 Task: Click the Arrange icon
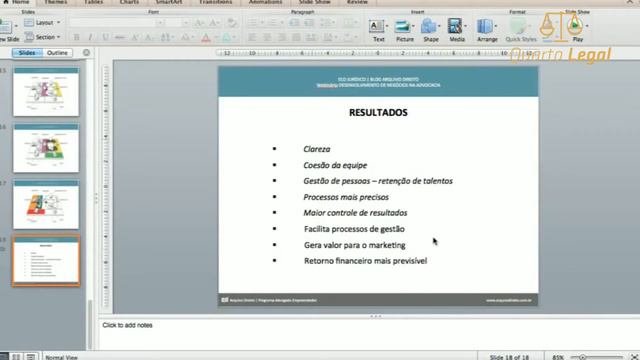485,27
